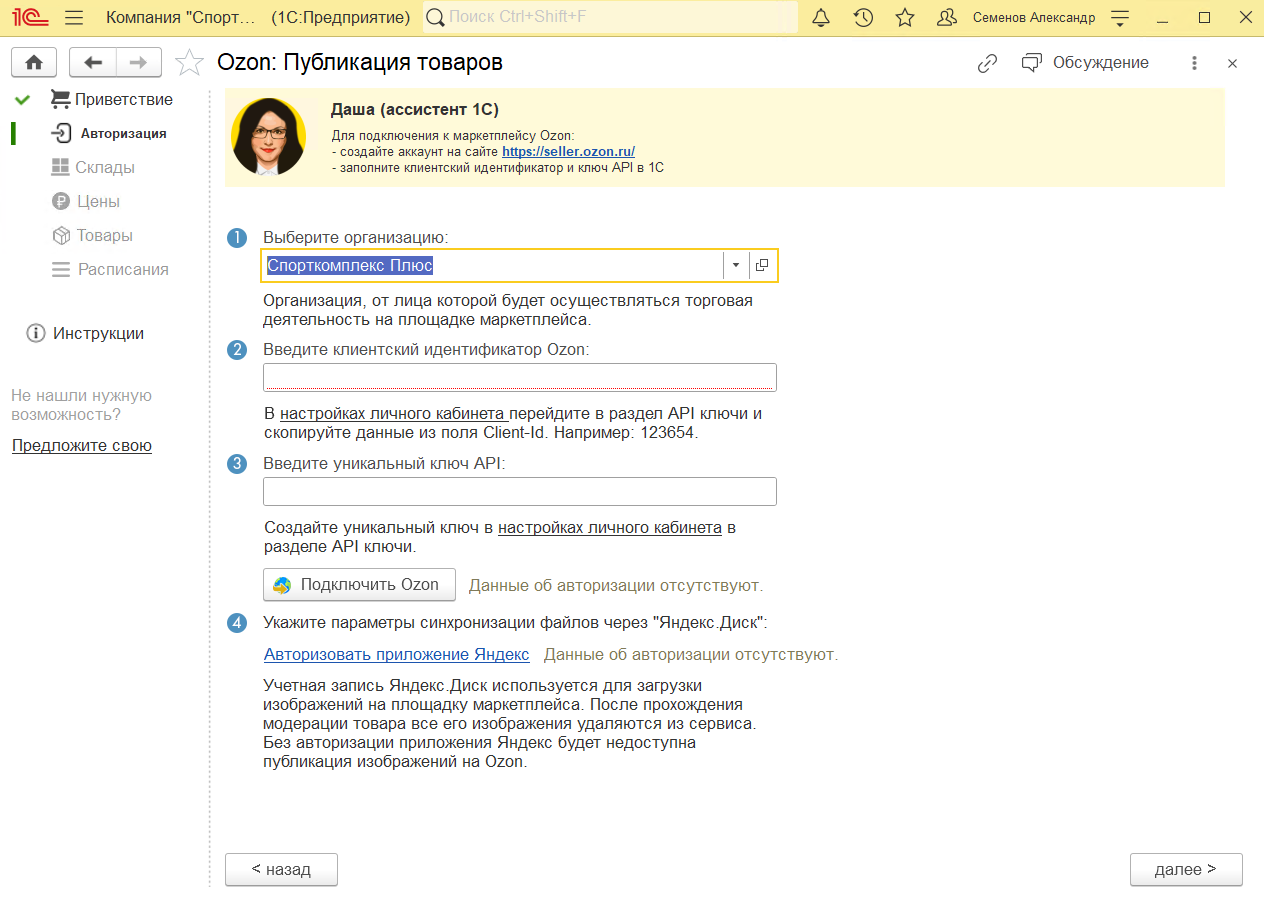Viewport: 1264px width, 900px height.
Task: Go to the Home page button
Action: (x=33, y=62)
